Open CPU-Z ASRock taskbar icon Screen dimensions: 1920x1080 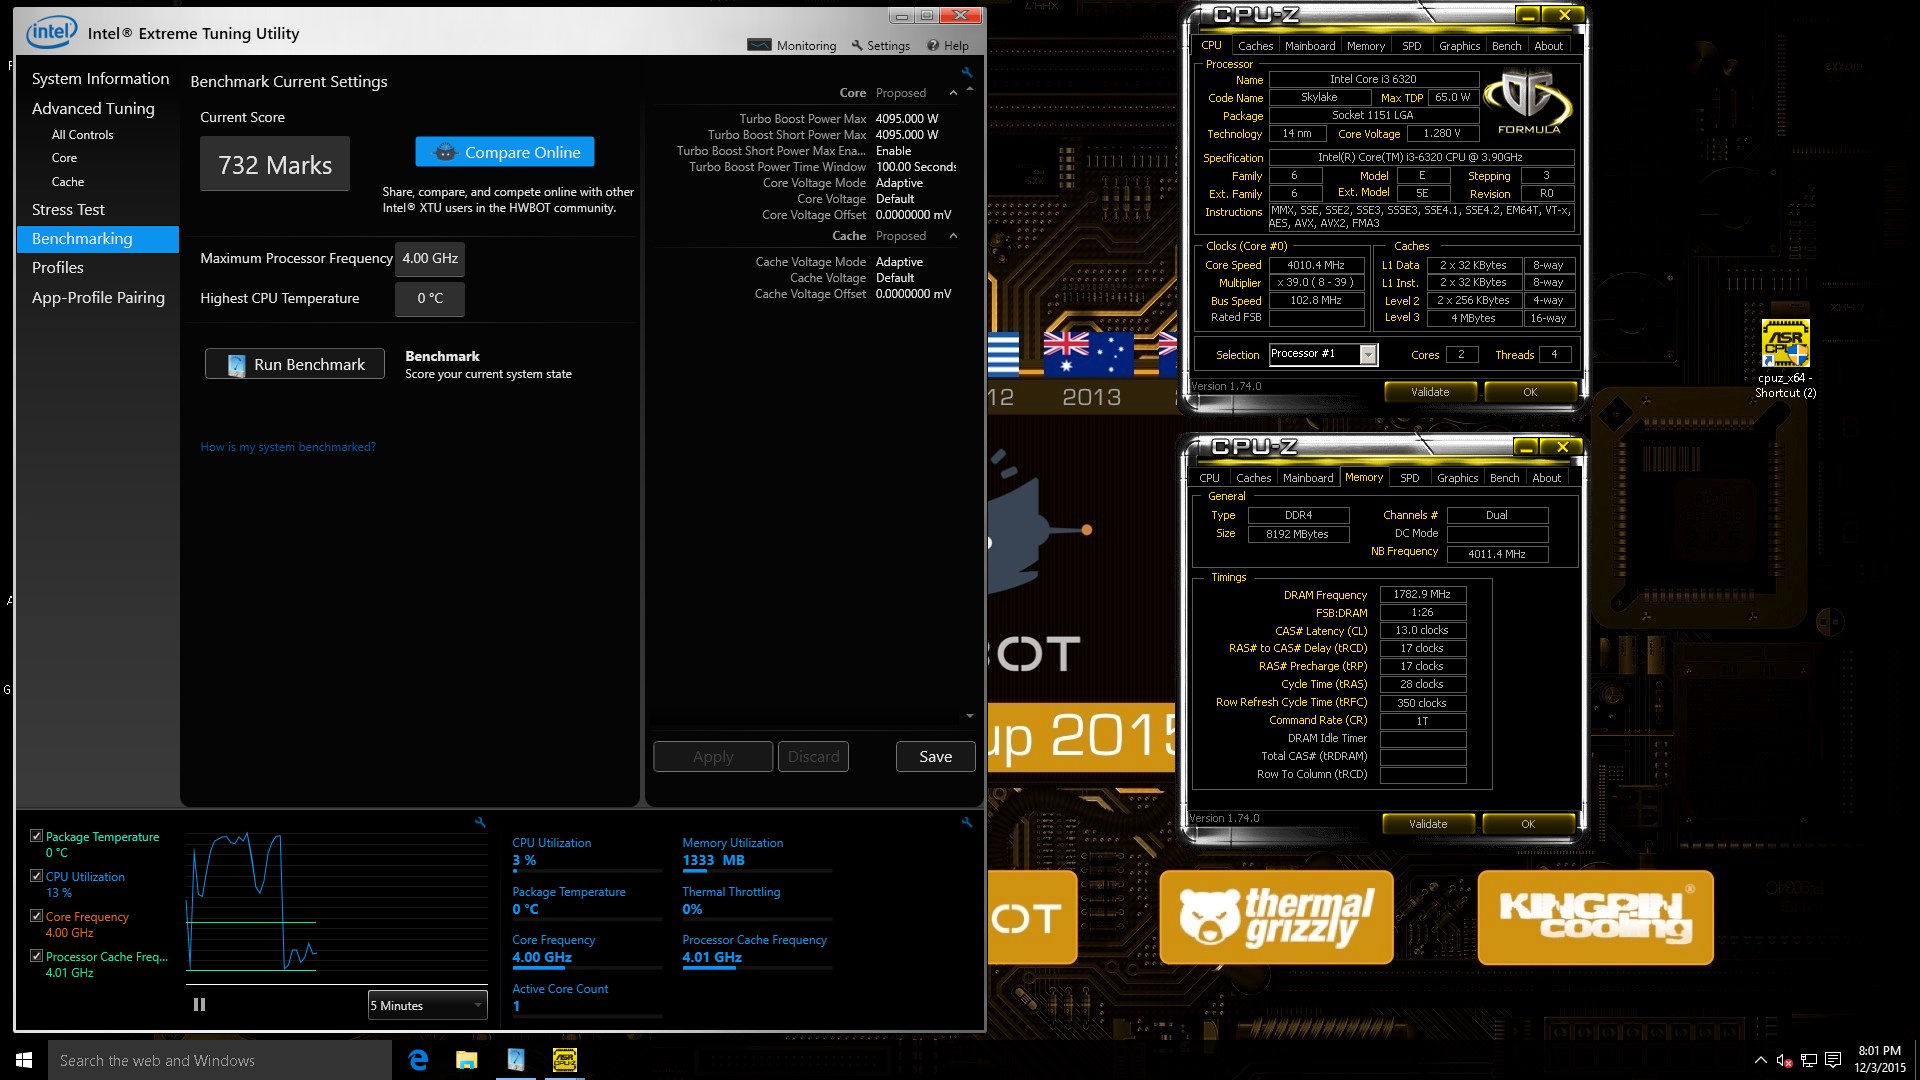[564, 1060]
